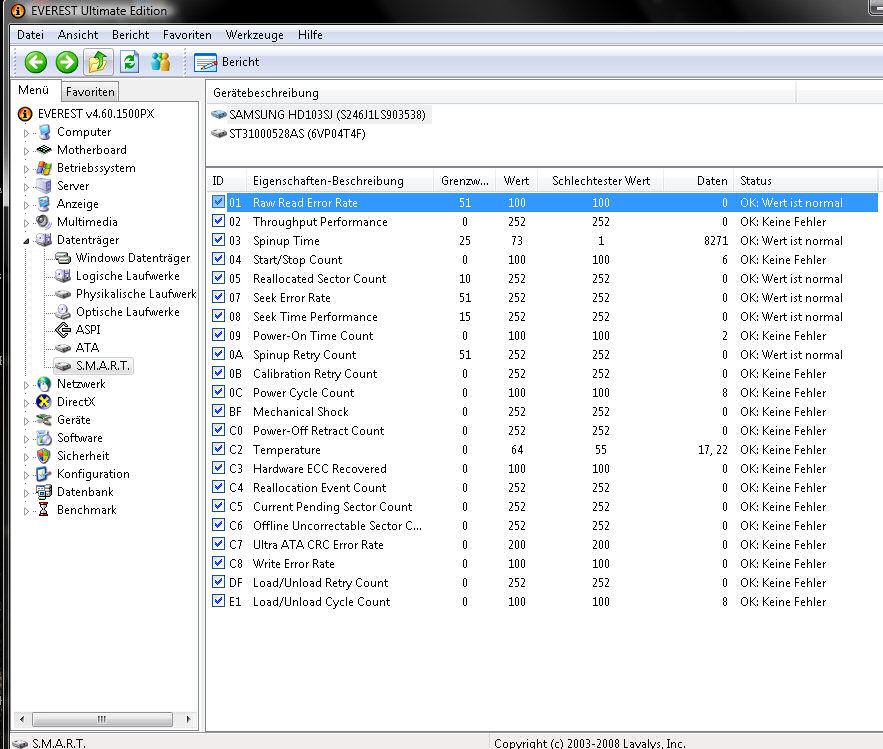Open the Werkzeuge menu

pos(255,35)
